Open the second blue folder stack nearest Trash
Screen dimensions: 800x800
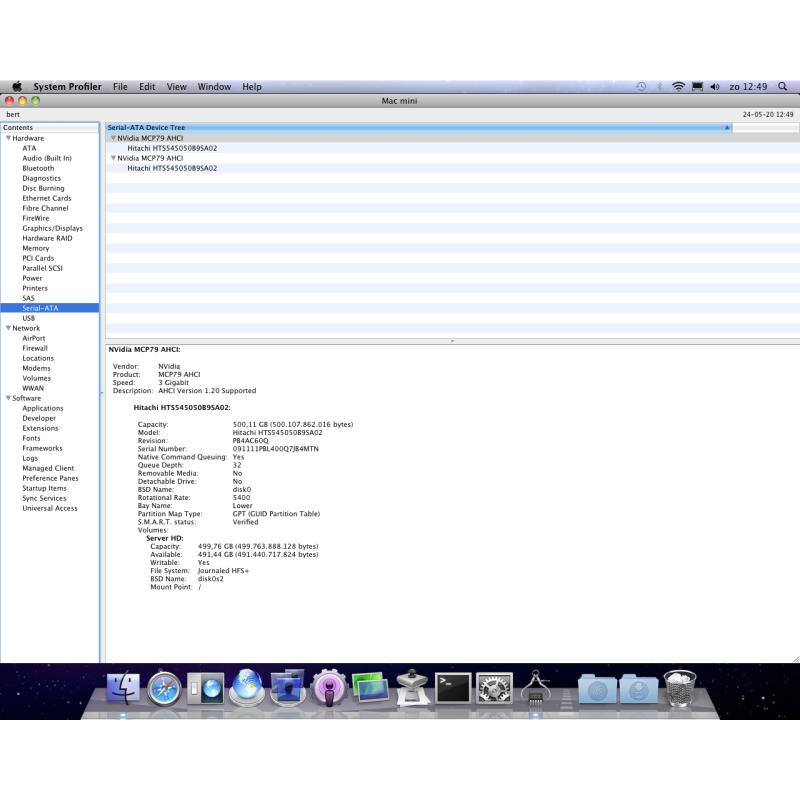[638, 689]
